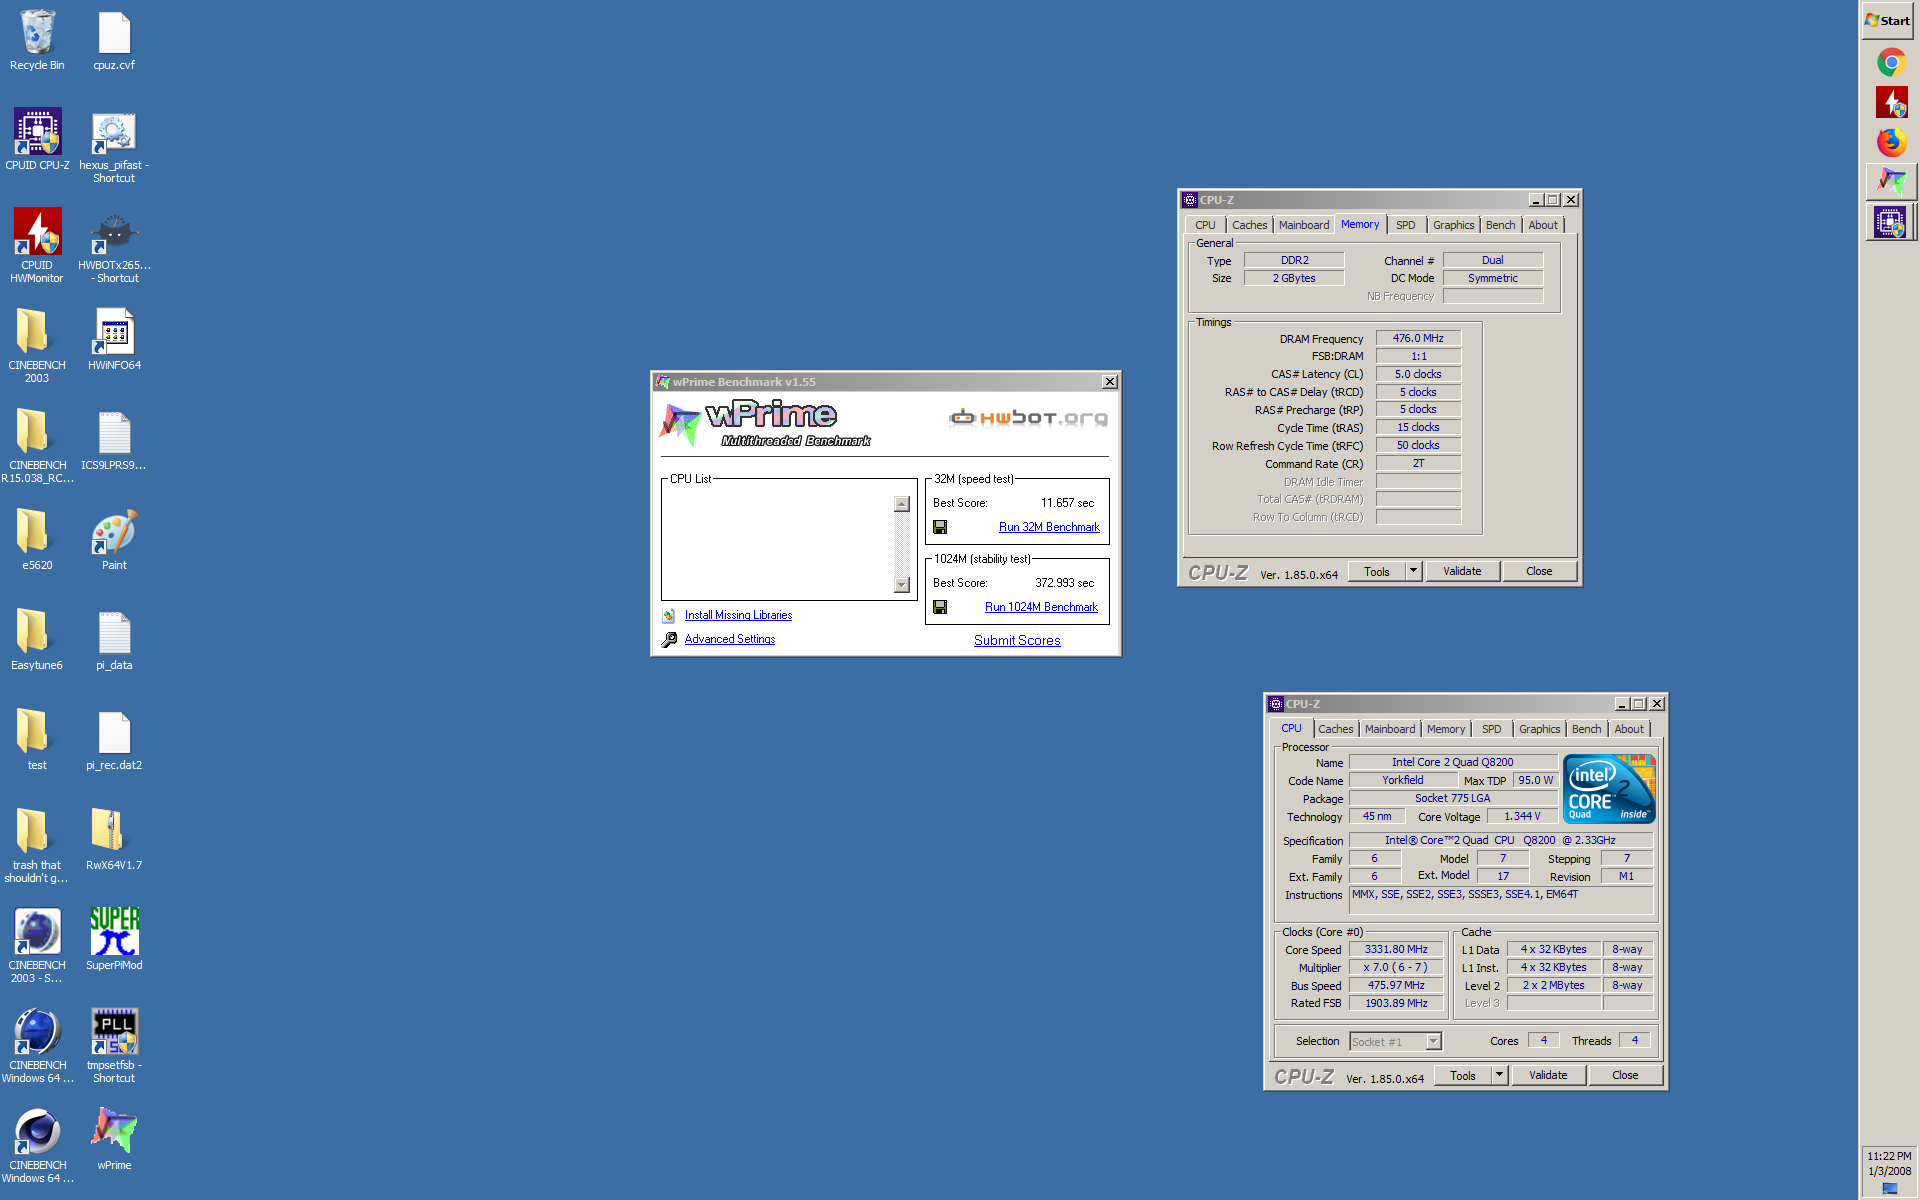Click CPU List scroll down arrow
The image size is (1920, 1200).
tap(902, 585)
